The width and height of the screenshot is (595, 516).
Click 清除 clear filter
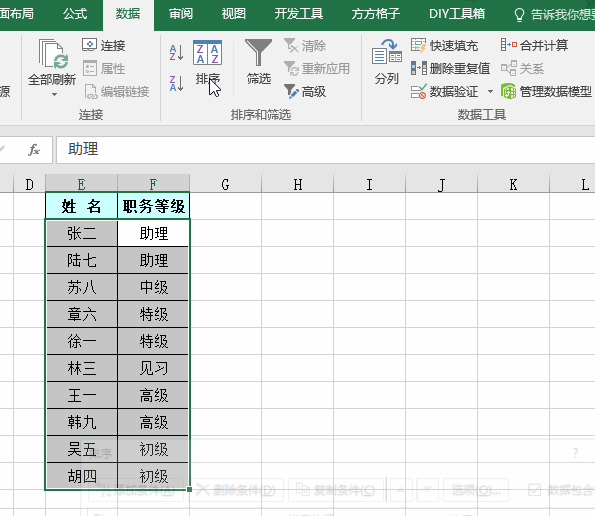(305, 46)
